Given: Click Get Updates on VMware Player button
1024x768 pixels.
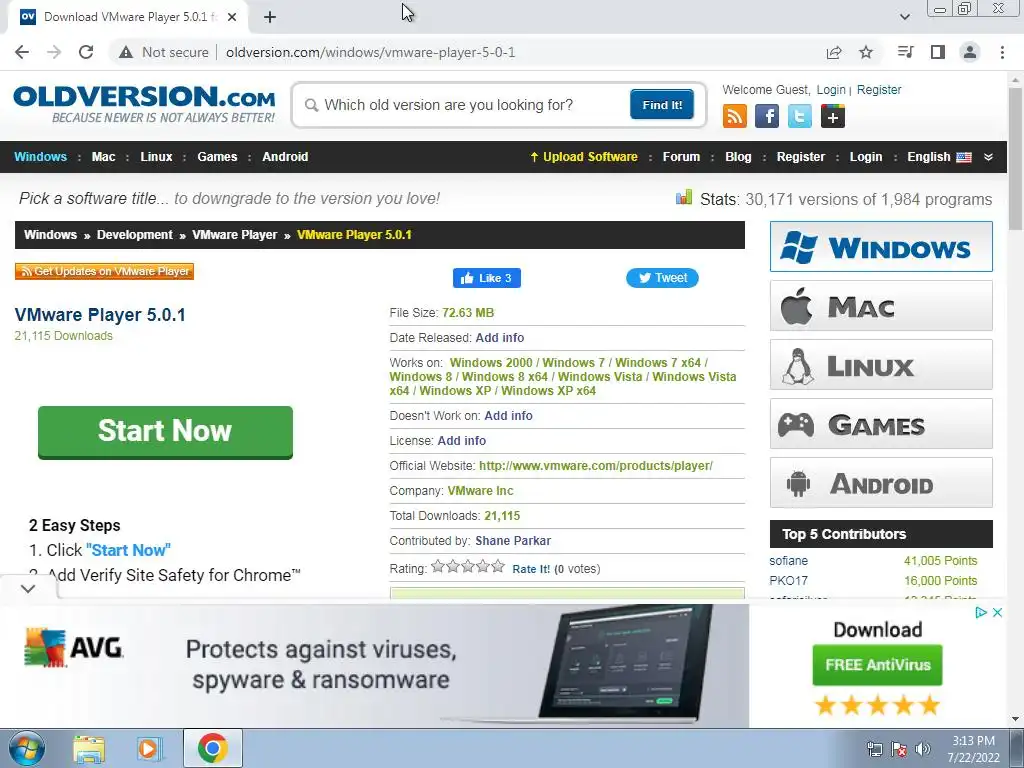Looking at the screenshot, I should pyautogui.click(x=104, y=271).
